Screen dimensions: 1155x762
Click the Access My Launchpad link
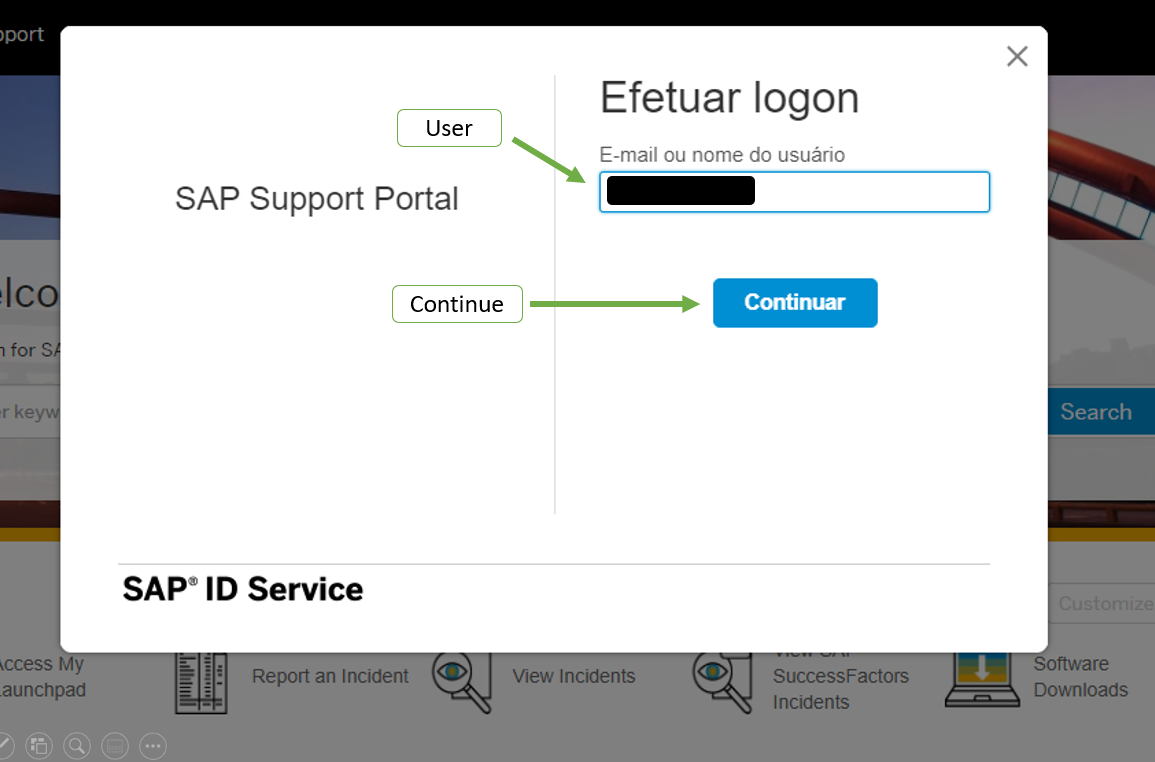click(42, 677)
